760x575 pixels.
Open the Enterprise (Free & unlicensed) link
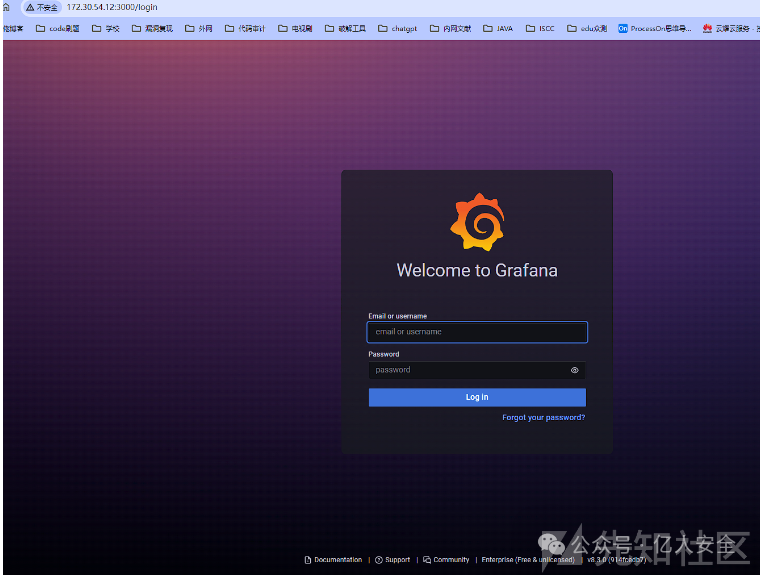pyautogui.click(x=528, y=559)
